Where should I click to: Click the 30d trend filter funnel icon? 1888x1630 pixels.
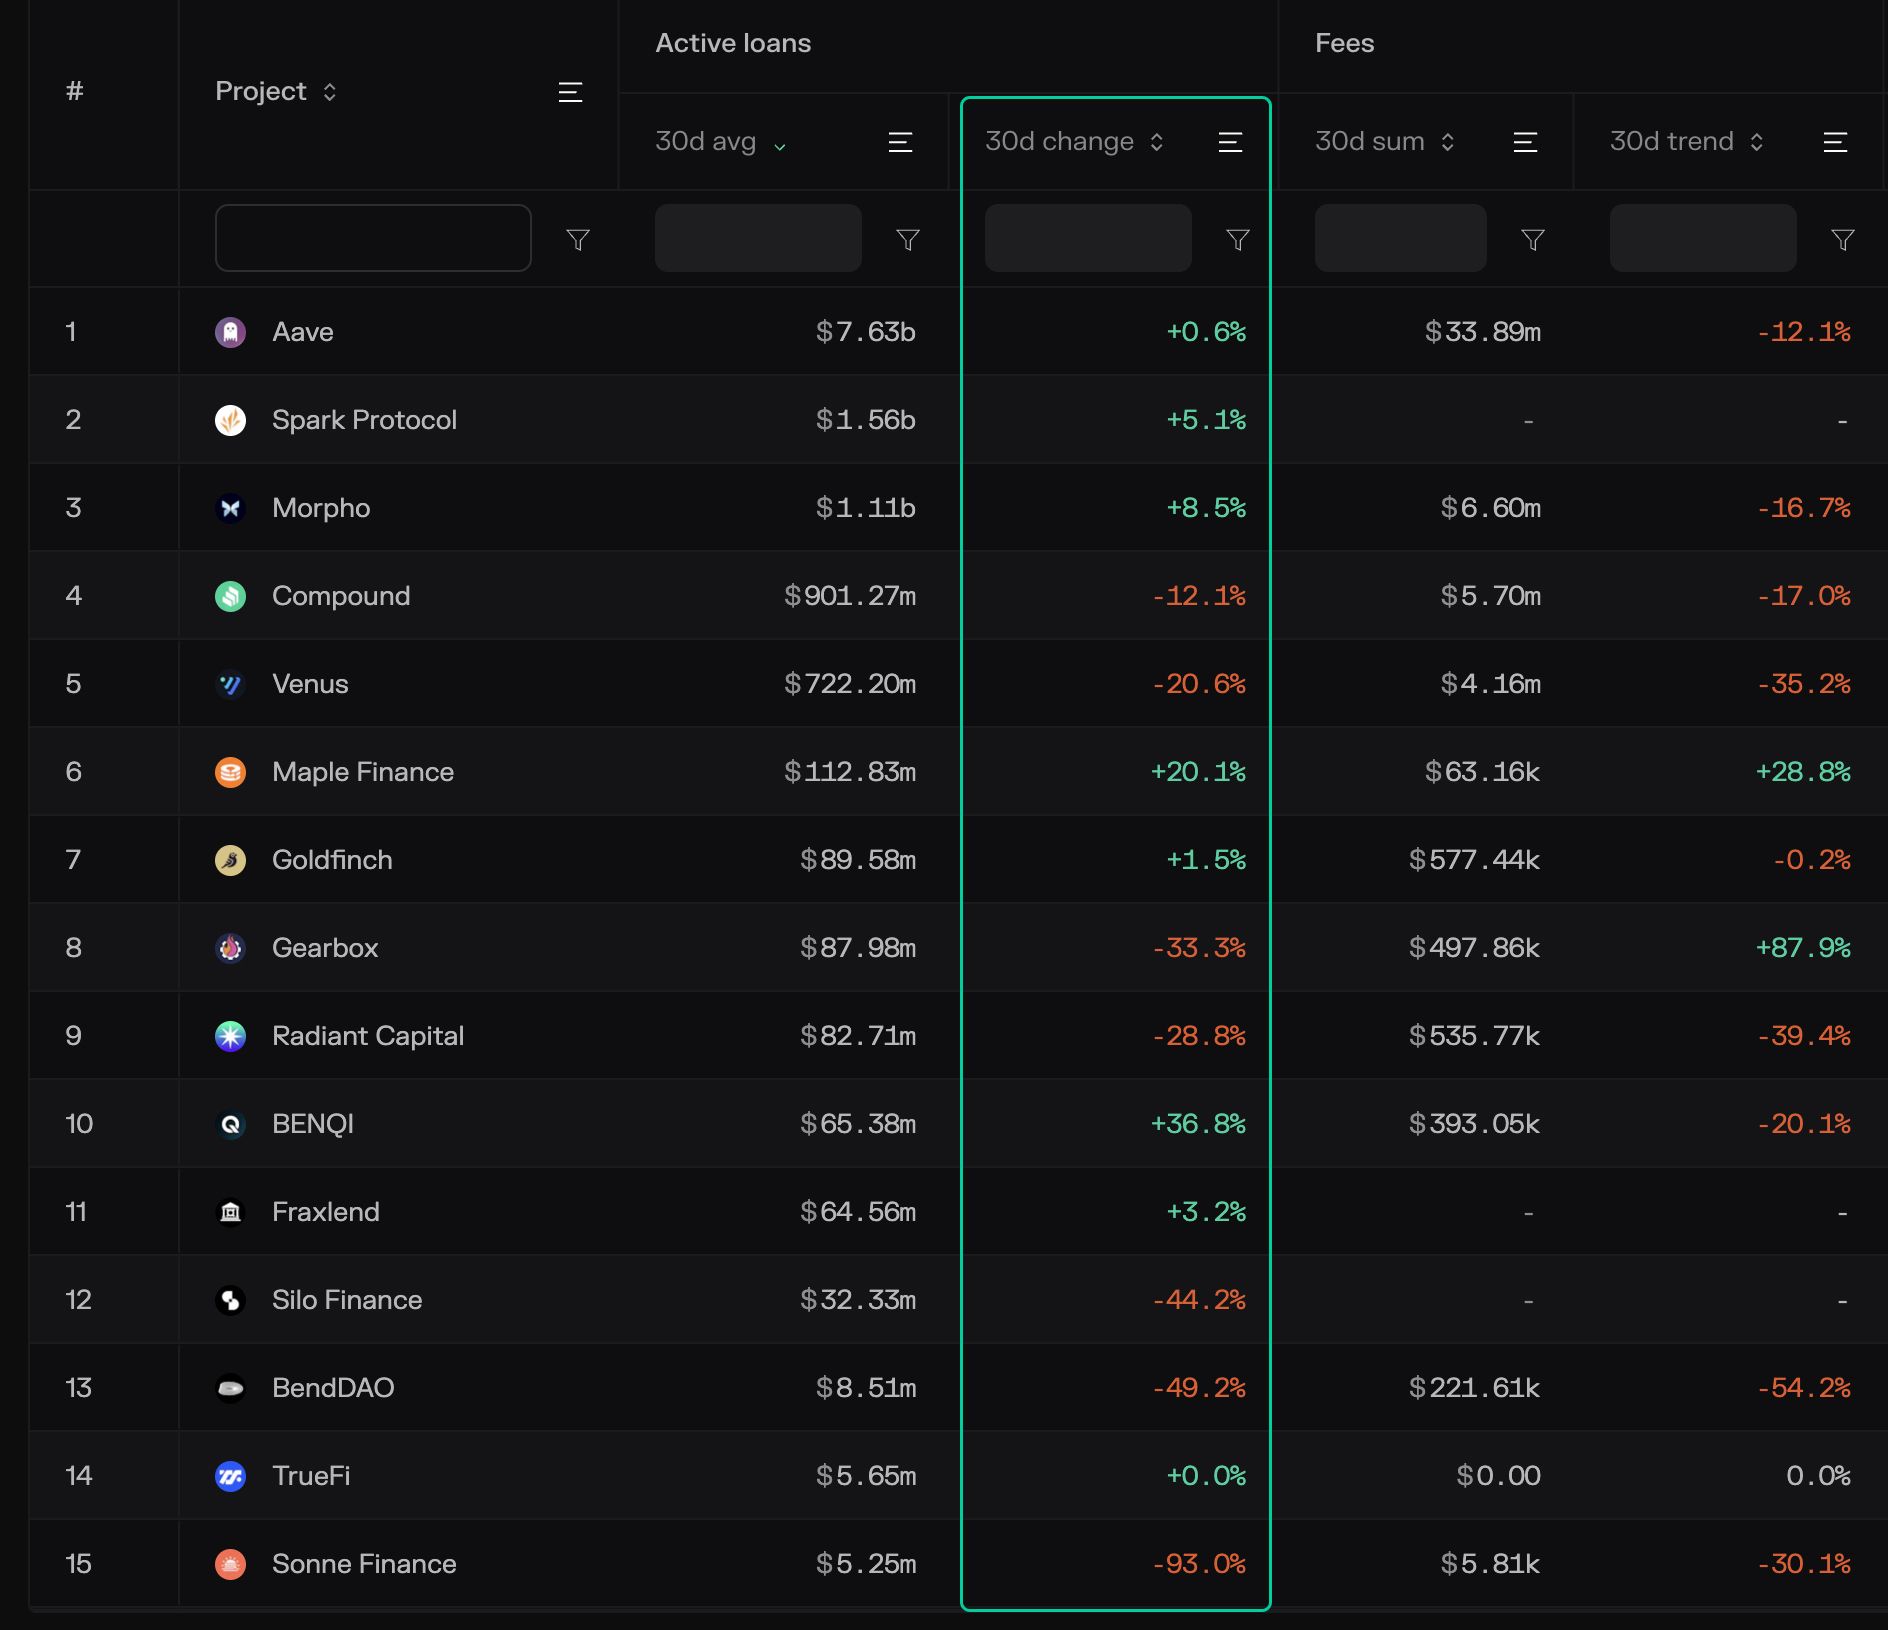point(1843,240)
